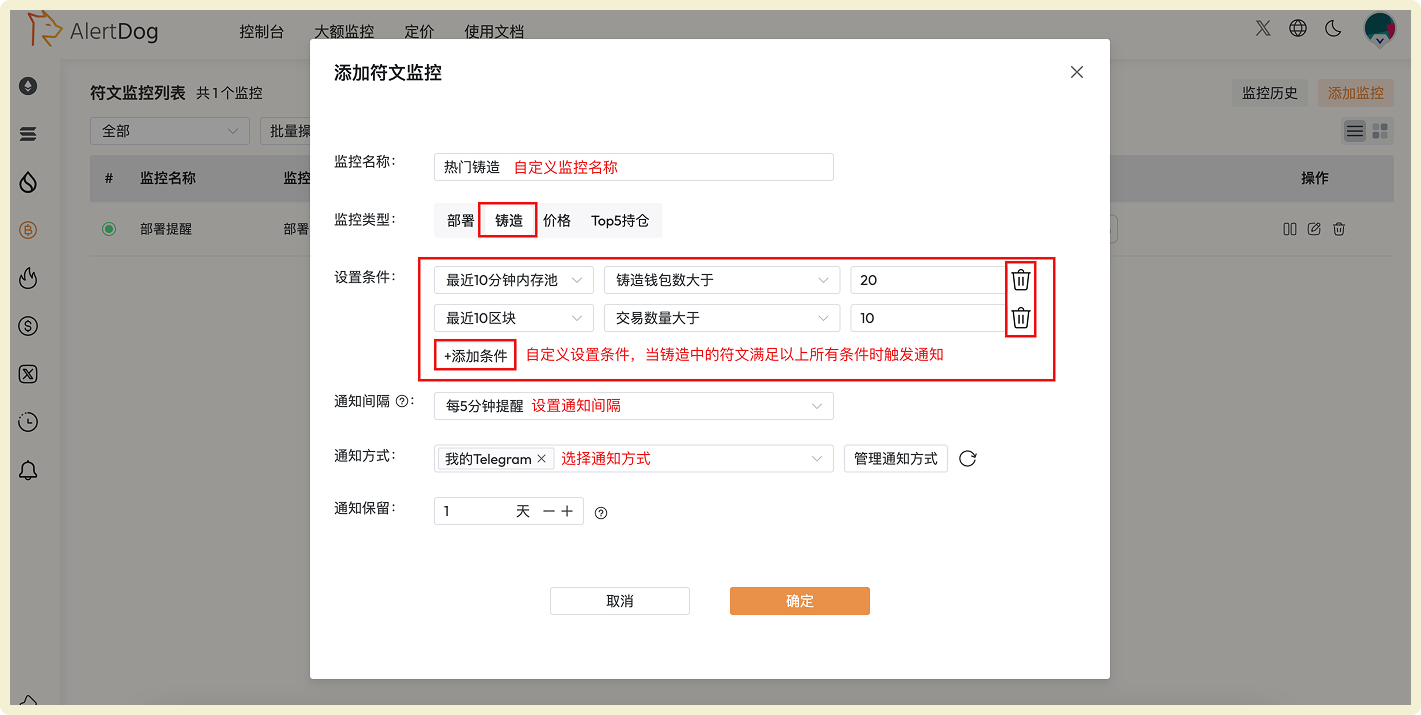
Task: Delete the first condition row via trash icon
Action: point(1020,280)
